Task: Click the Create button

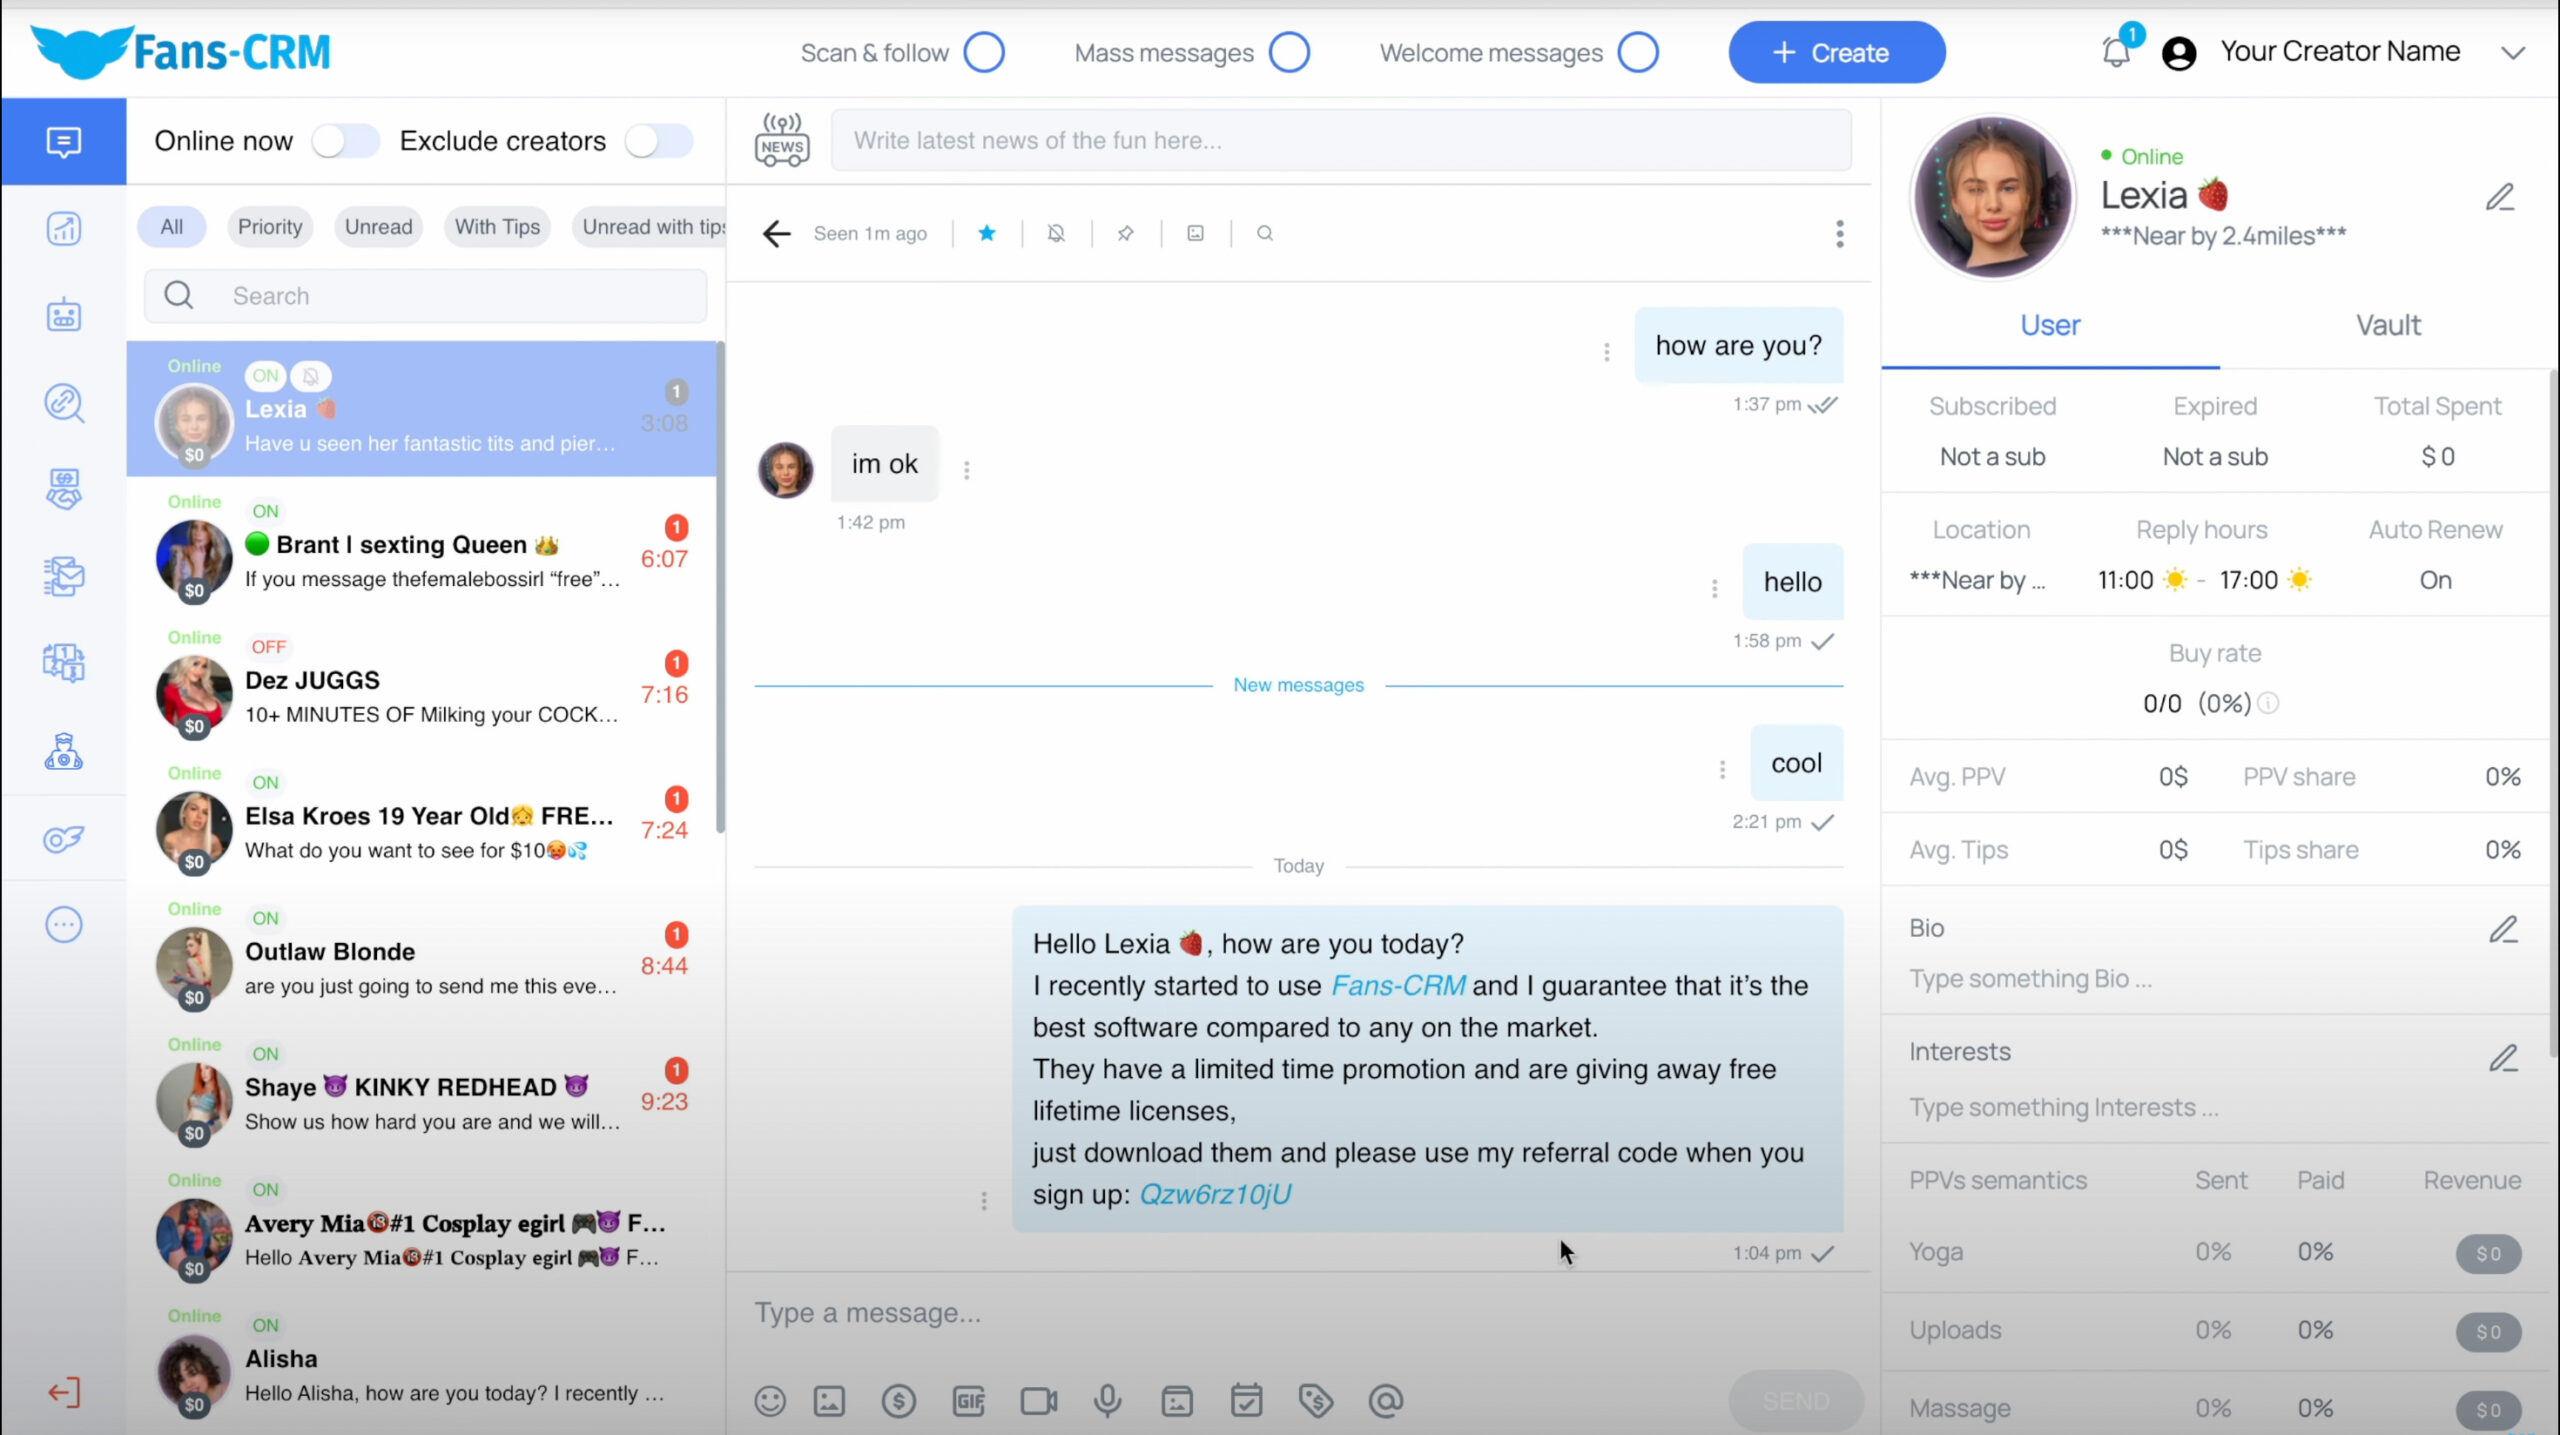Action: coord(1836,53)
